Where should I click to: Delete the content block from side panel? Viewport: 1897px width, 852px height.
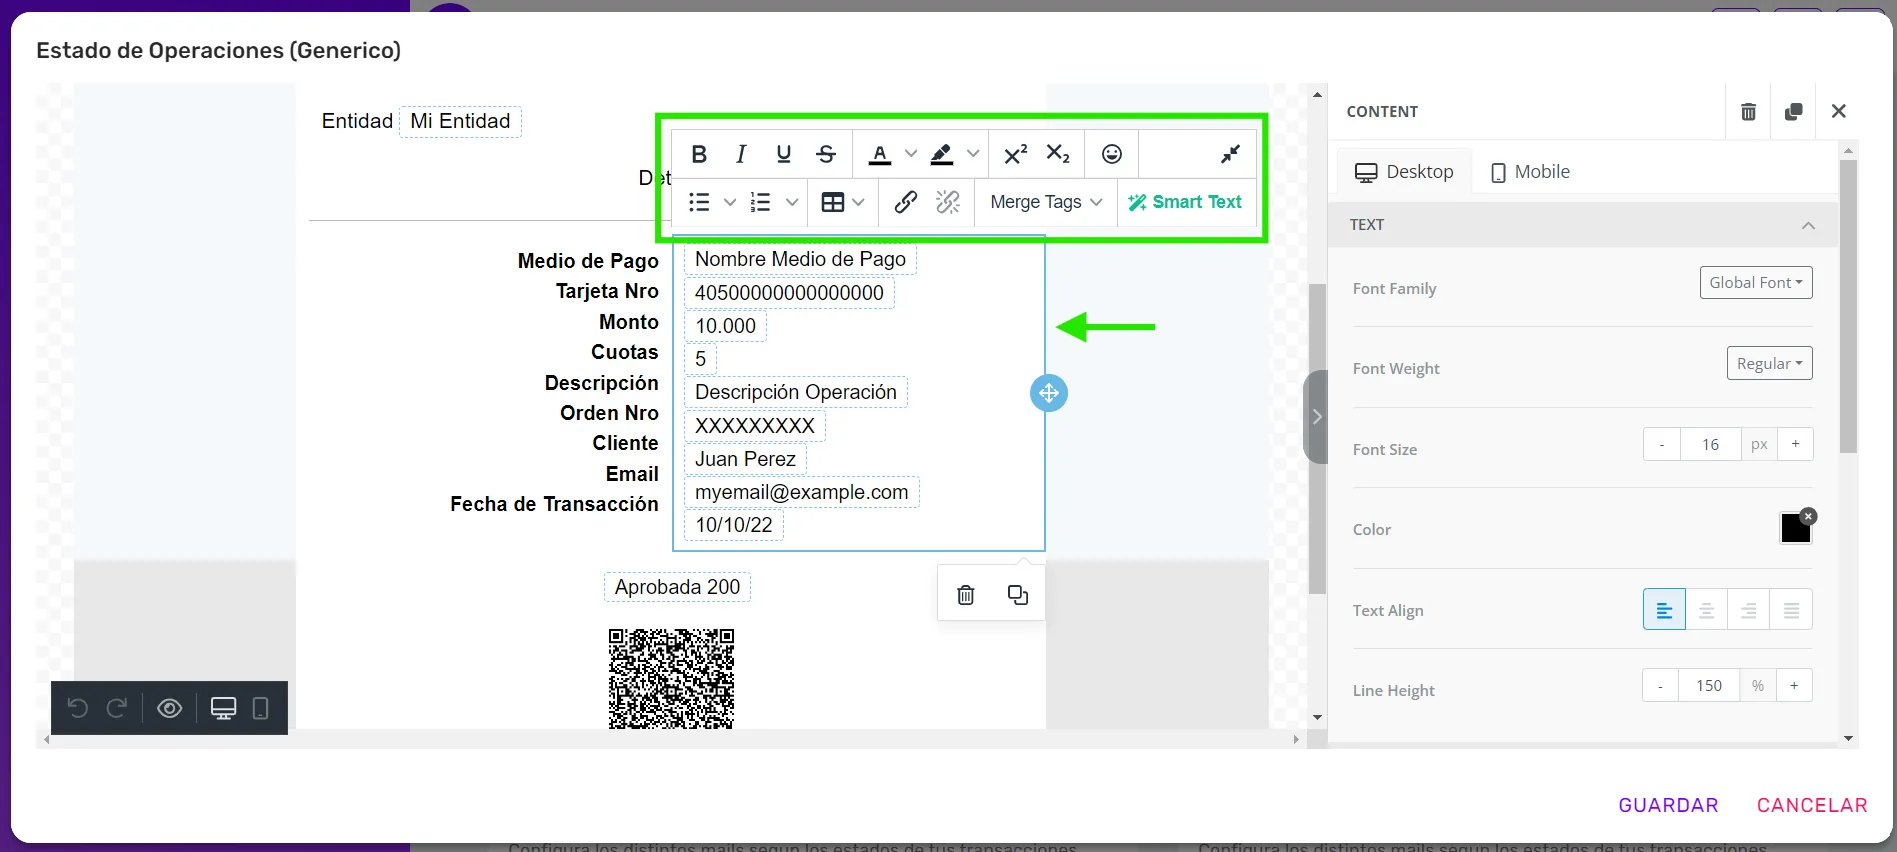(x=1748, y=112)
